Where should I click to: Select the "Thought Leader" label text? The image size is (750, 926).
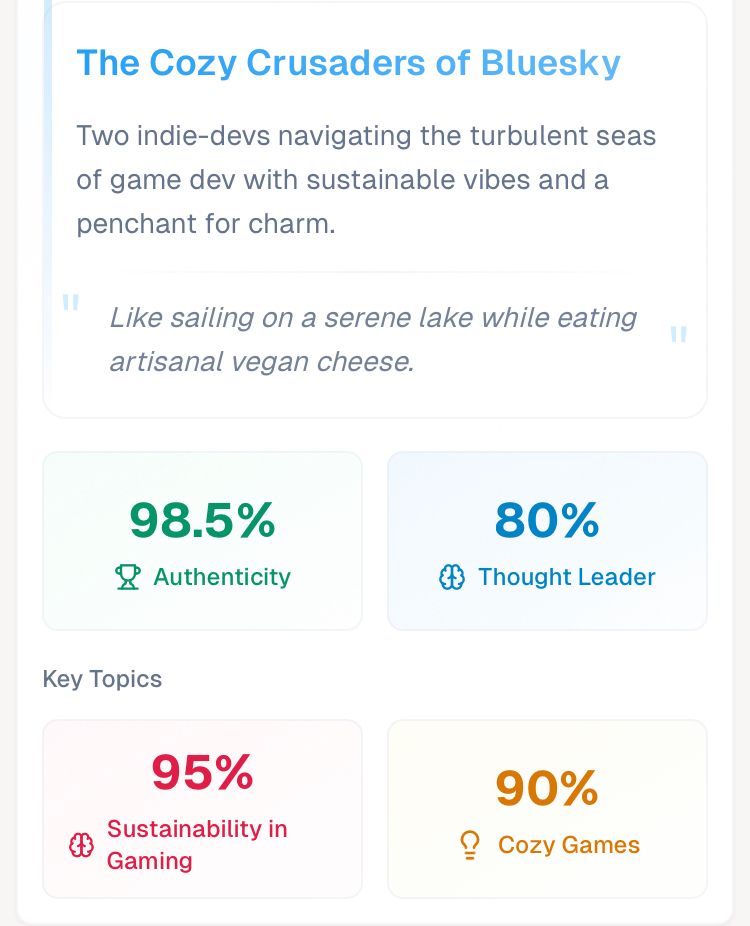(566, 577)
